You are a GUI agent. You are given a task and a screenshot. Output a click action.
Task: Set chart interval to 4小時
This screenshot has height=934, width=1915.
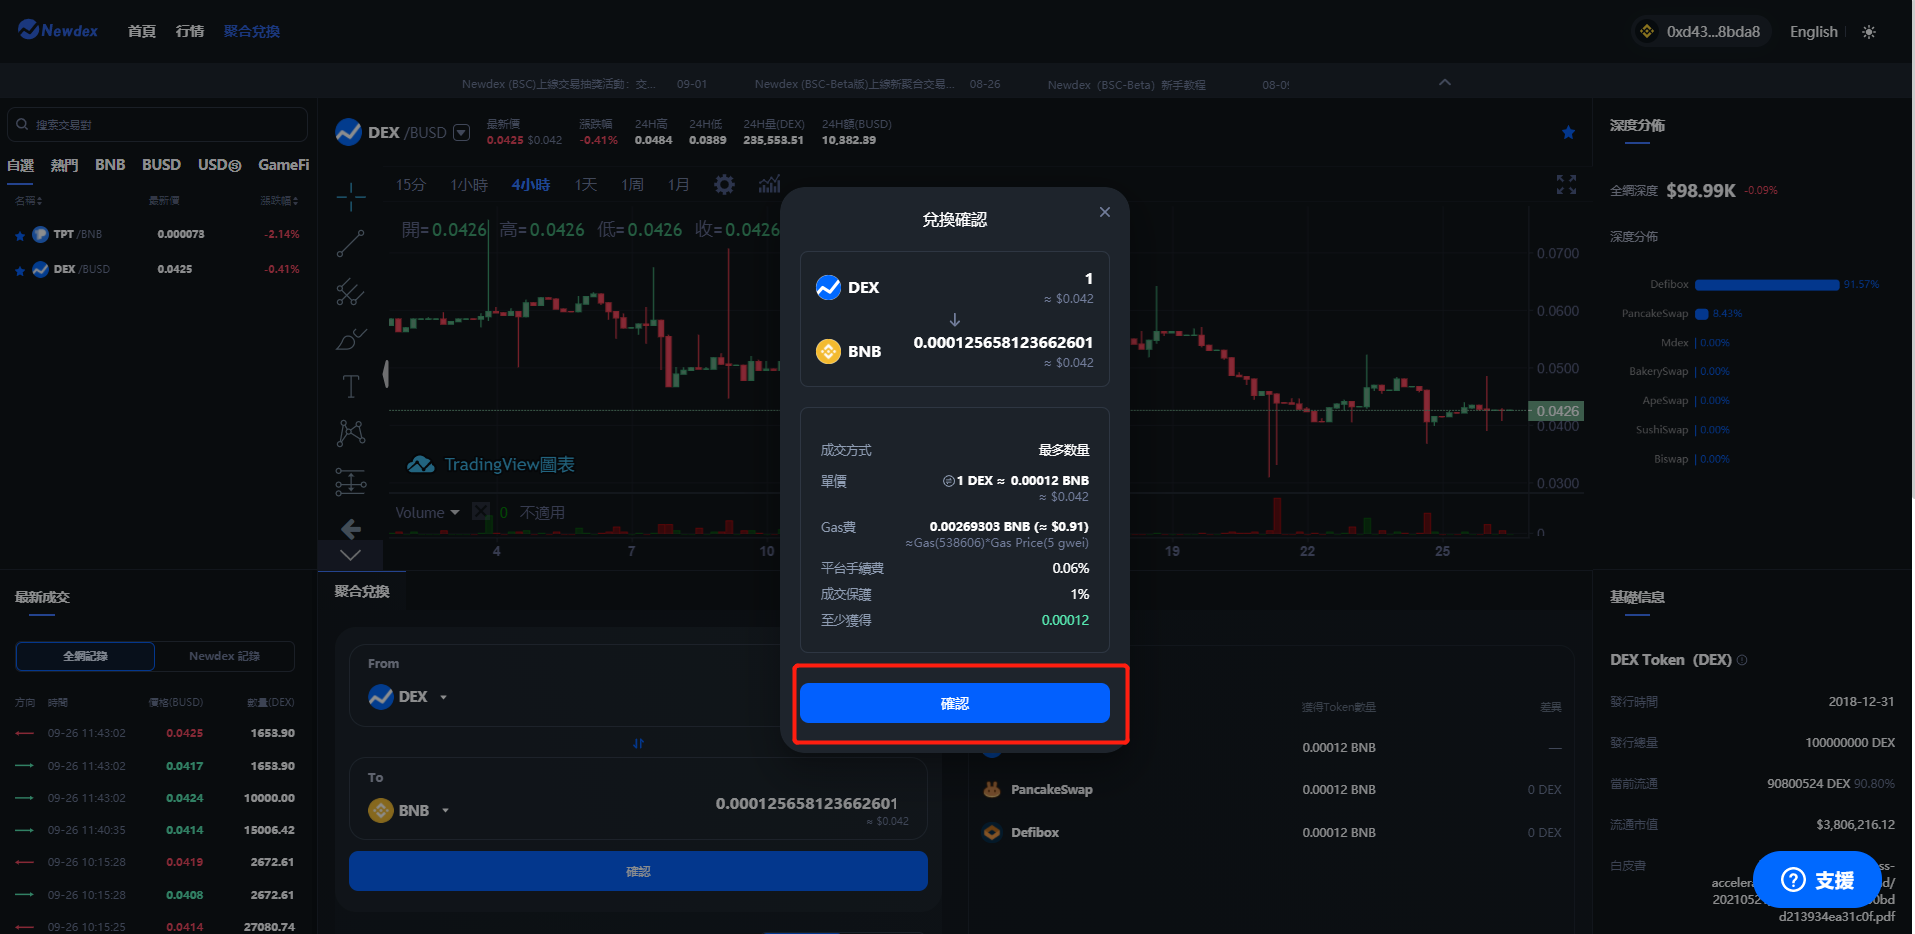(531, 185)
